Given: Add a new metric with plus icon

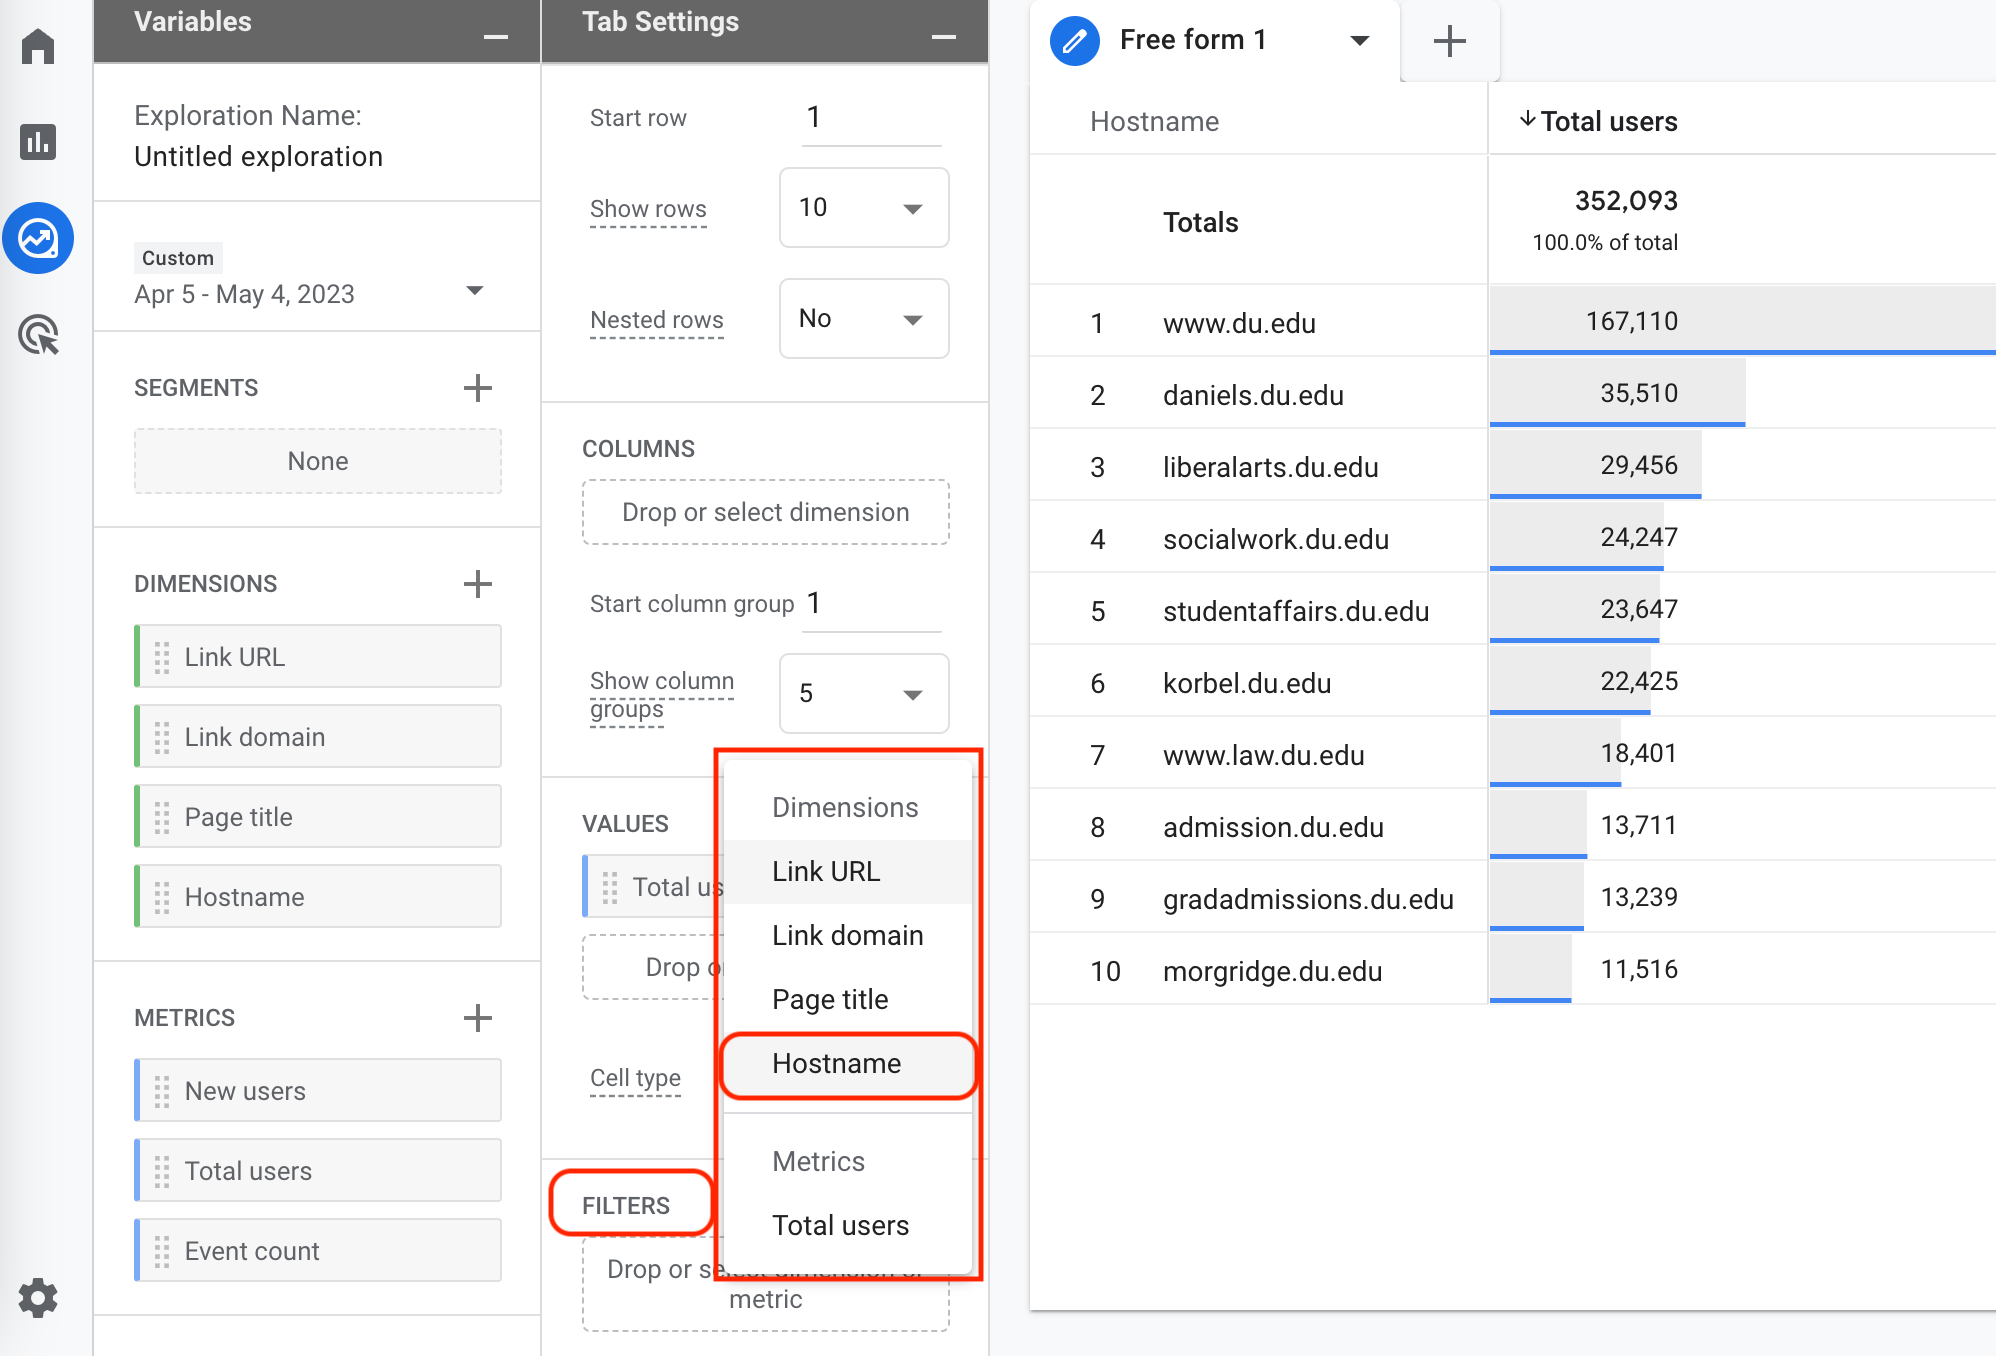Looking at the screenshot, I should pyautogui.click(x=478, y=1018).
